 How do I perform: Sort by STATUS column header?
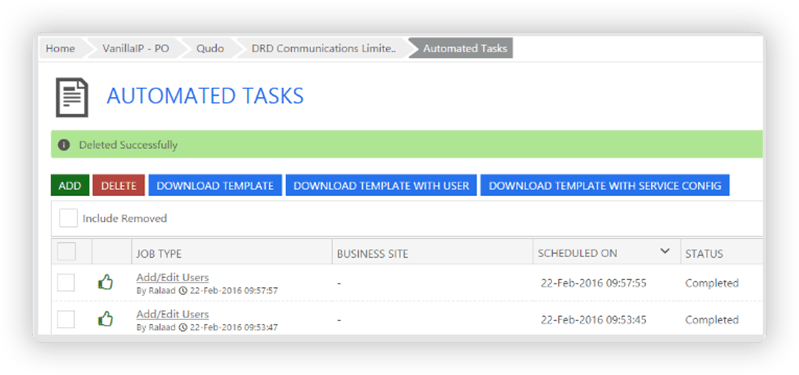click(x=704, y=254)
